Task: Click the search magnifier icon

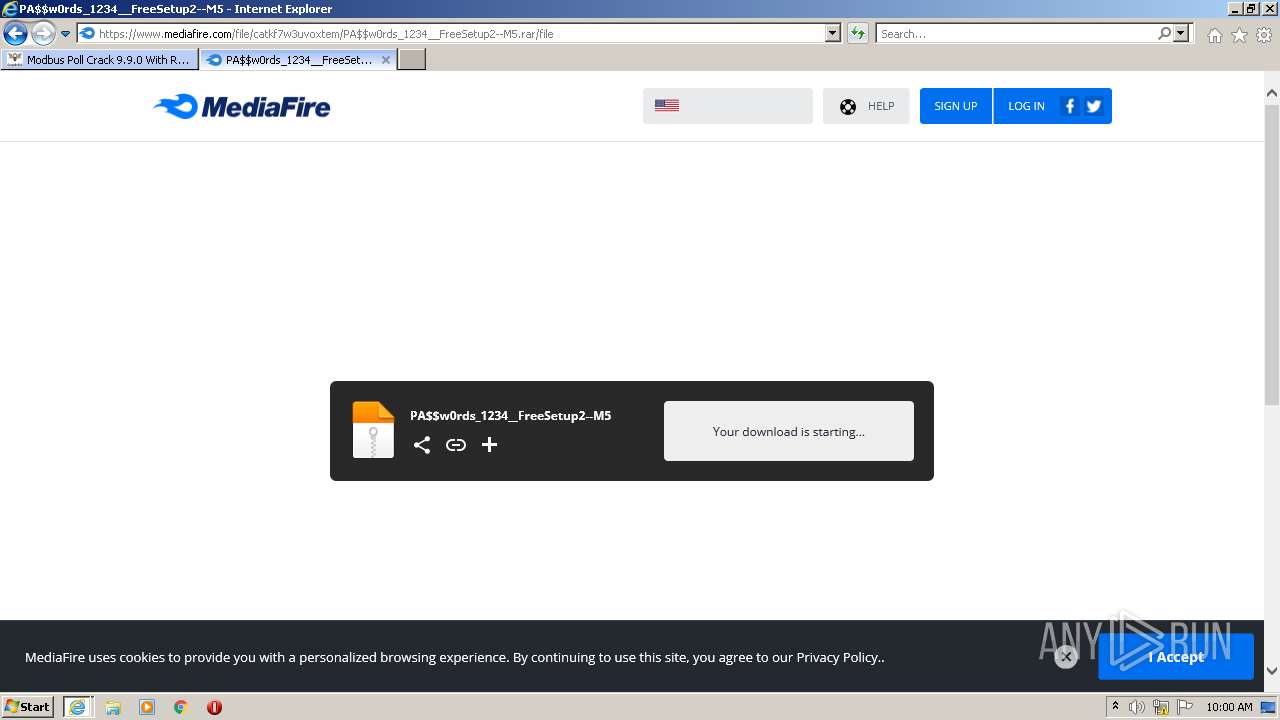Action: [x=1164, y=33]
